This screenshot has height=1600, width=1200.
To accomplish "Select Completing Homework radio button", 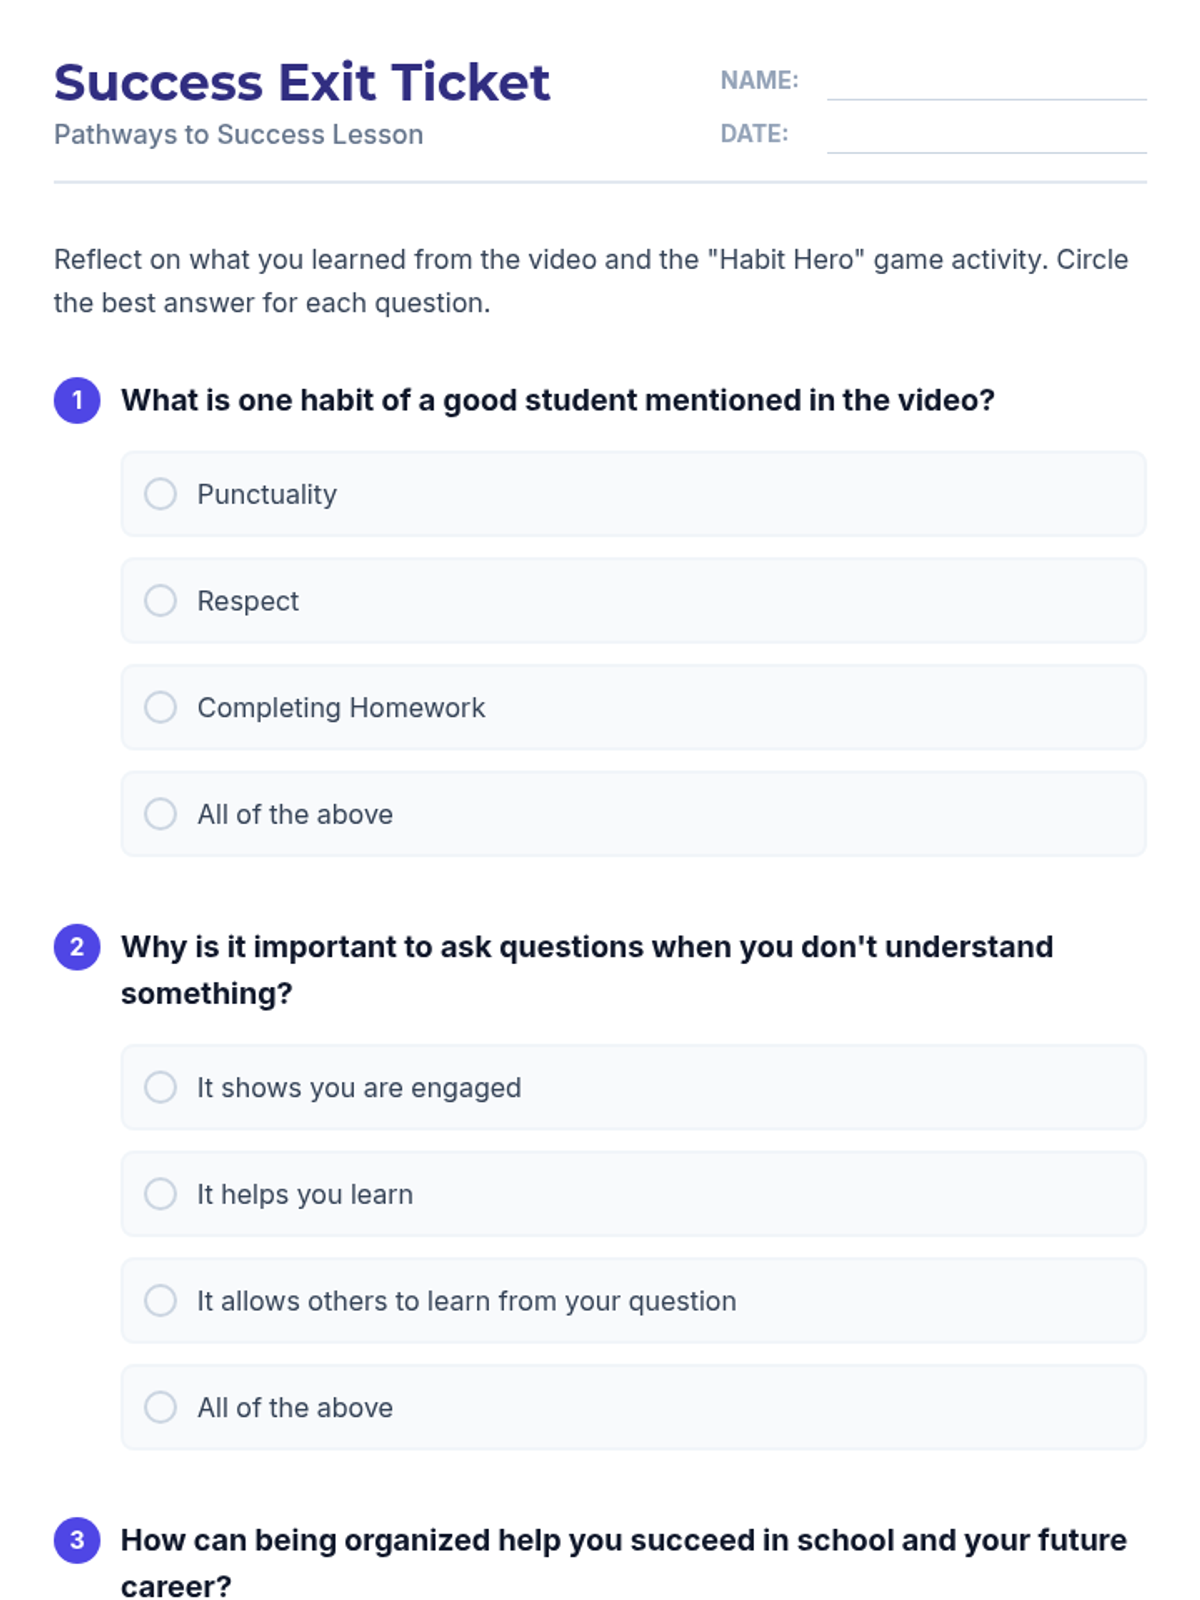I will coord(160,708).
